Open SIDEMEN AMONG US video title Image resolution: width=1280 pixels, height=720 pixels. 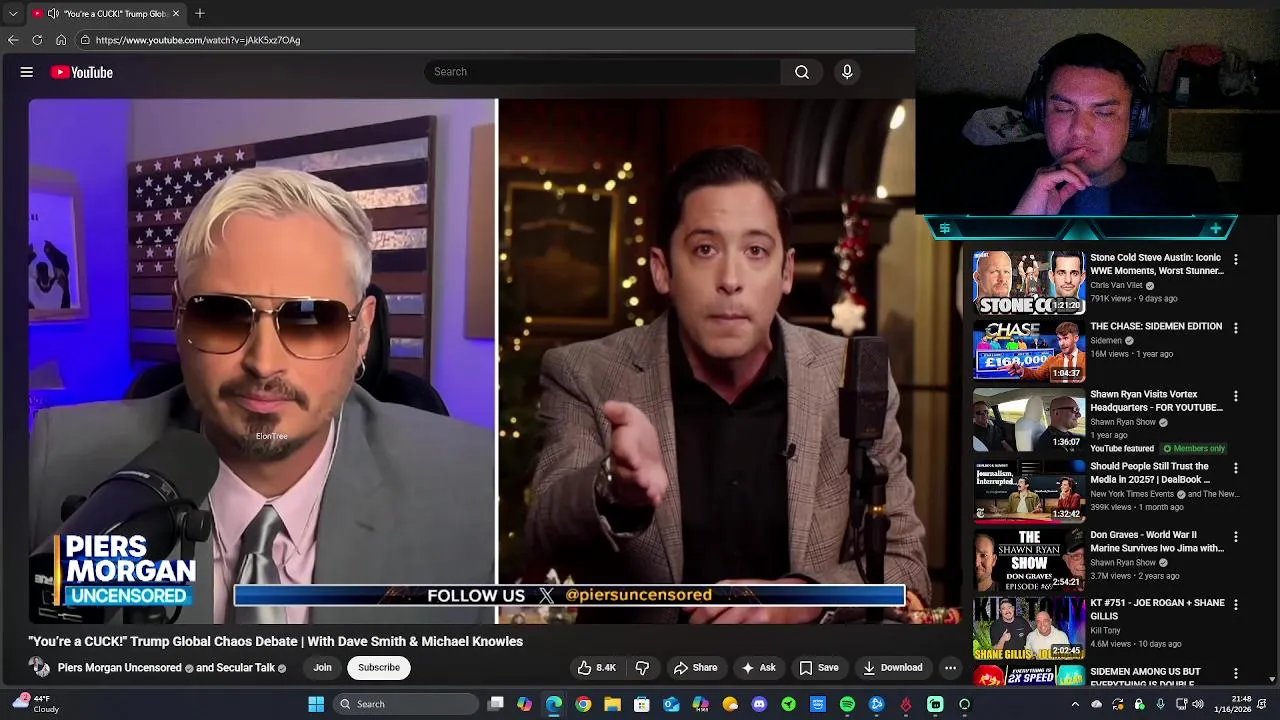(1145, 678)
